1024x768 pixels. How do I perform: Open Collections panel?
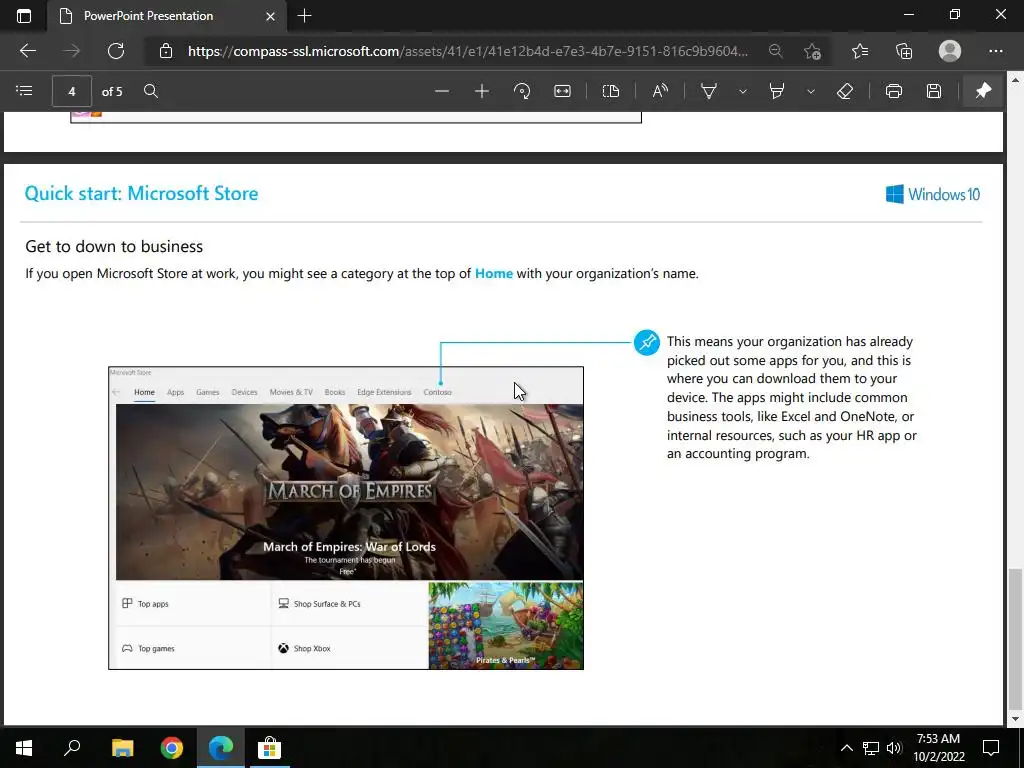pos(904,51)
